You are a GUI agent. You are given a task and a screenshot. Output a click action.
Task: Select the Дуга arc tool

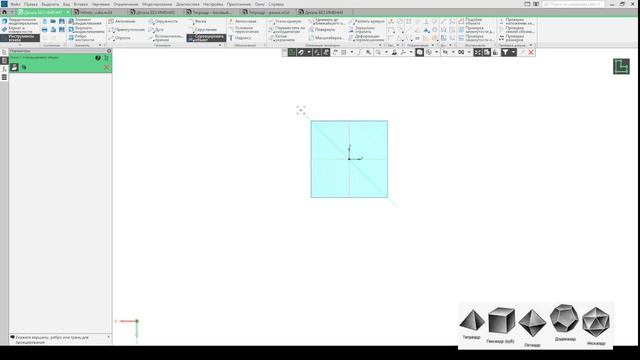tap(156, 29)
